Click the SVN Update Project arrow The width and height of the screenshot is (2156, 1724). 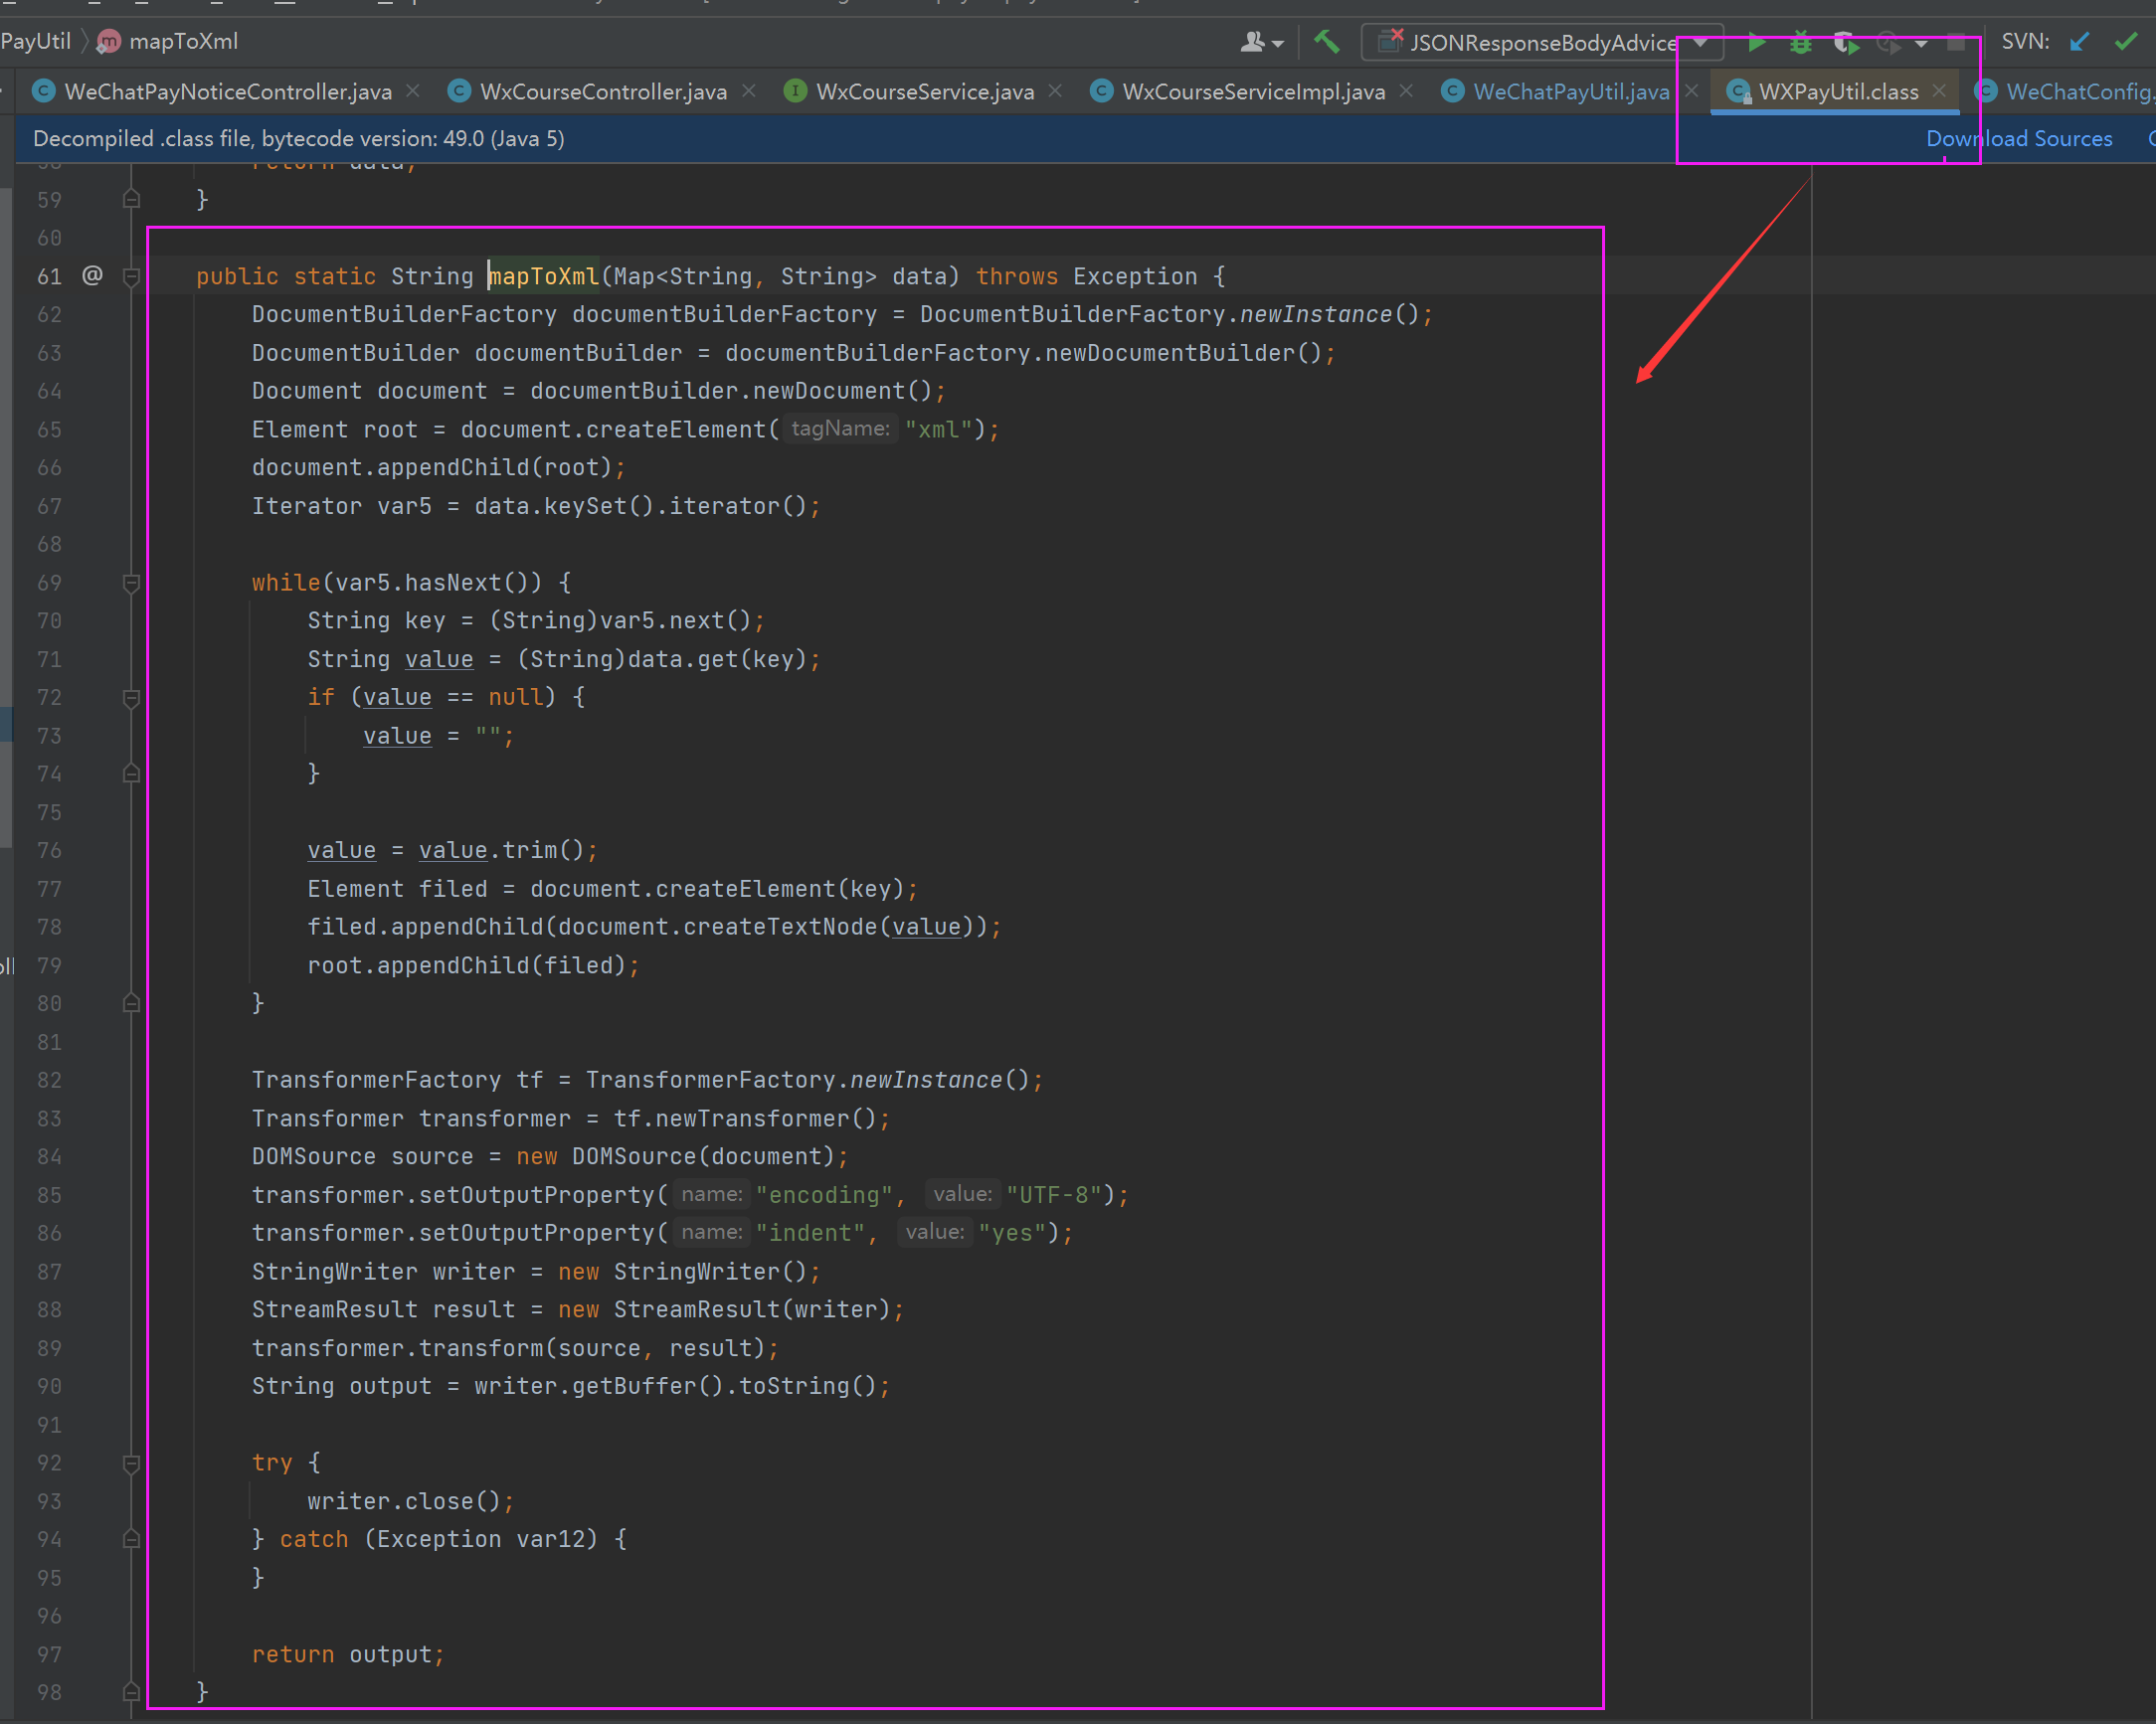[2080, 42]
